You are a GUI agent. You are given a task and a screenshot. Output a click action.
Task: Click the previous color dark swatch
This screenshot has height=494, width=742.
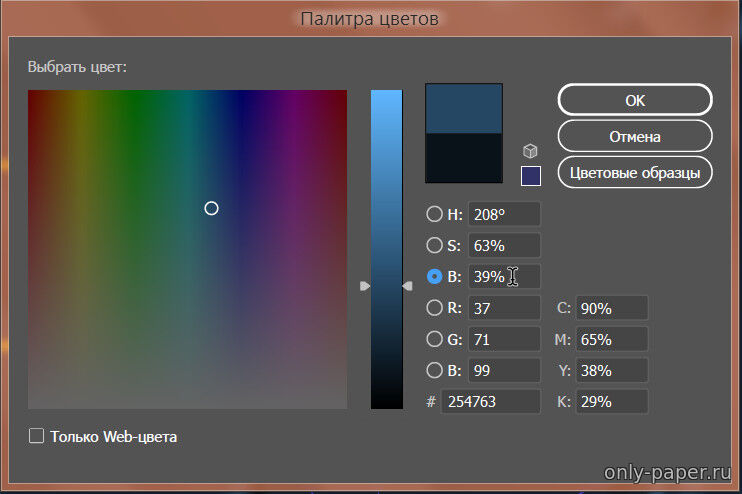click(464, 158)
